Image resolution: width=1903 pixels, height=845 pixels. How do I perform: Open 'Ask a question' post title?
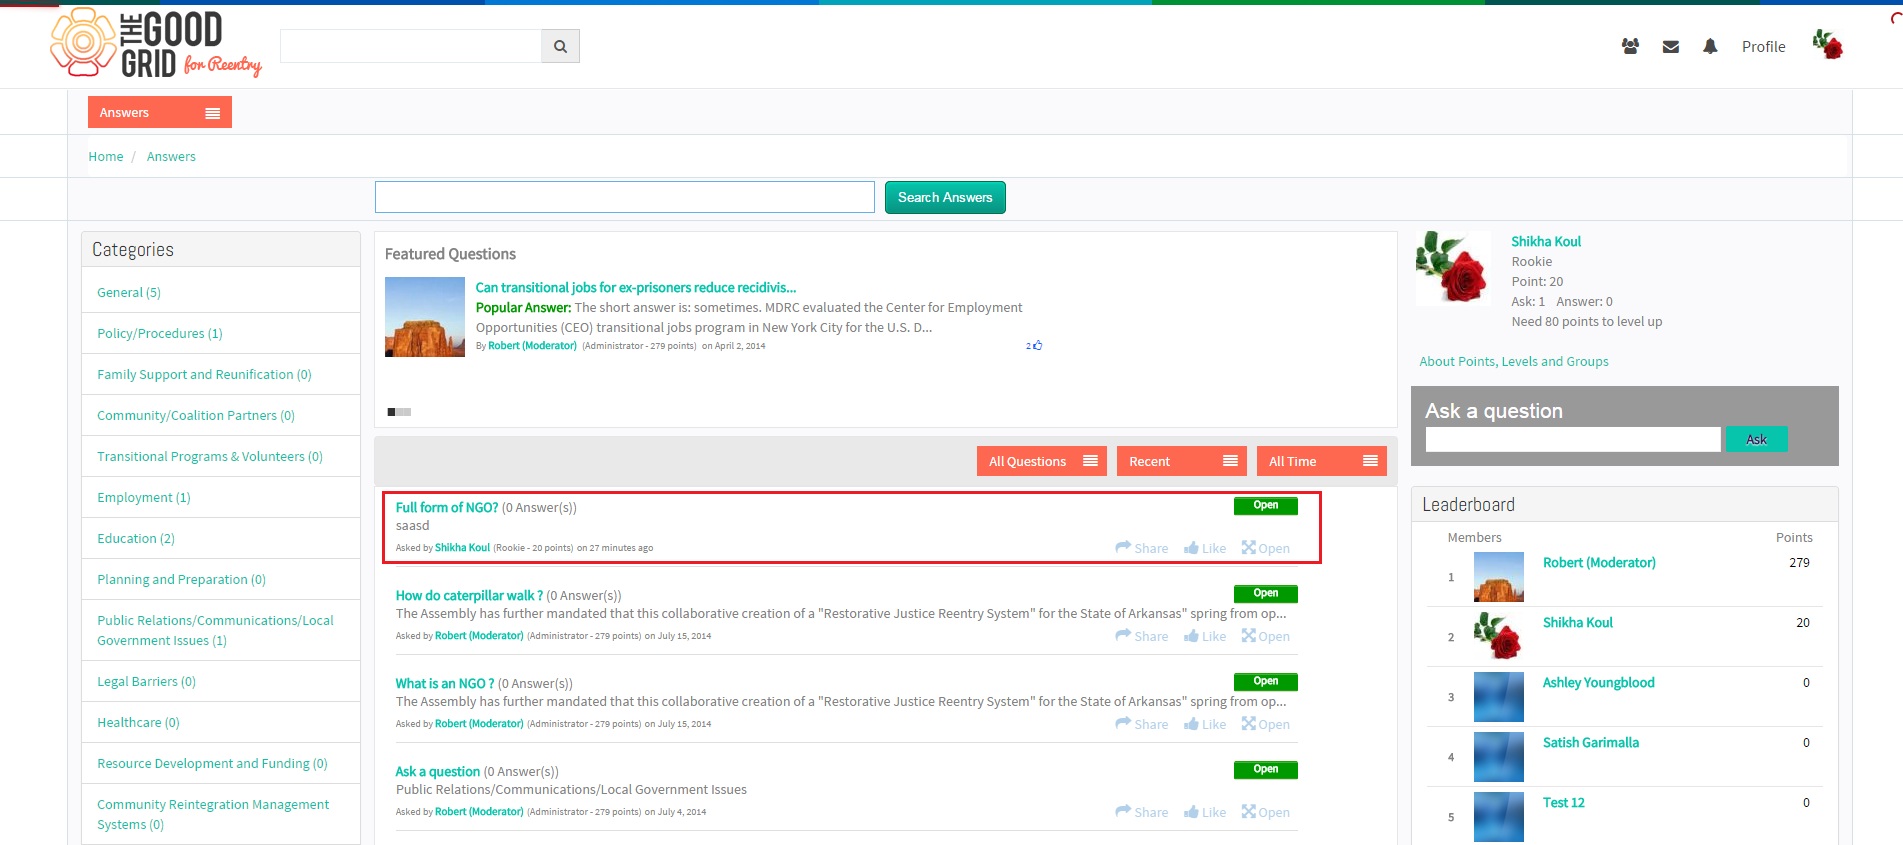point(438,772)
